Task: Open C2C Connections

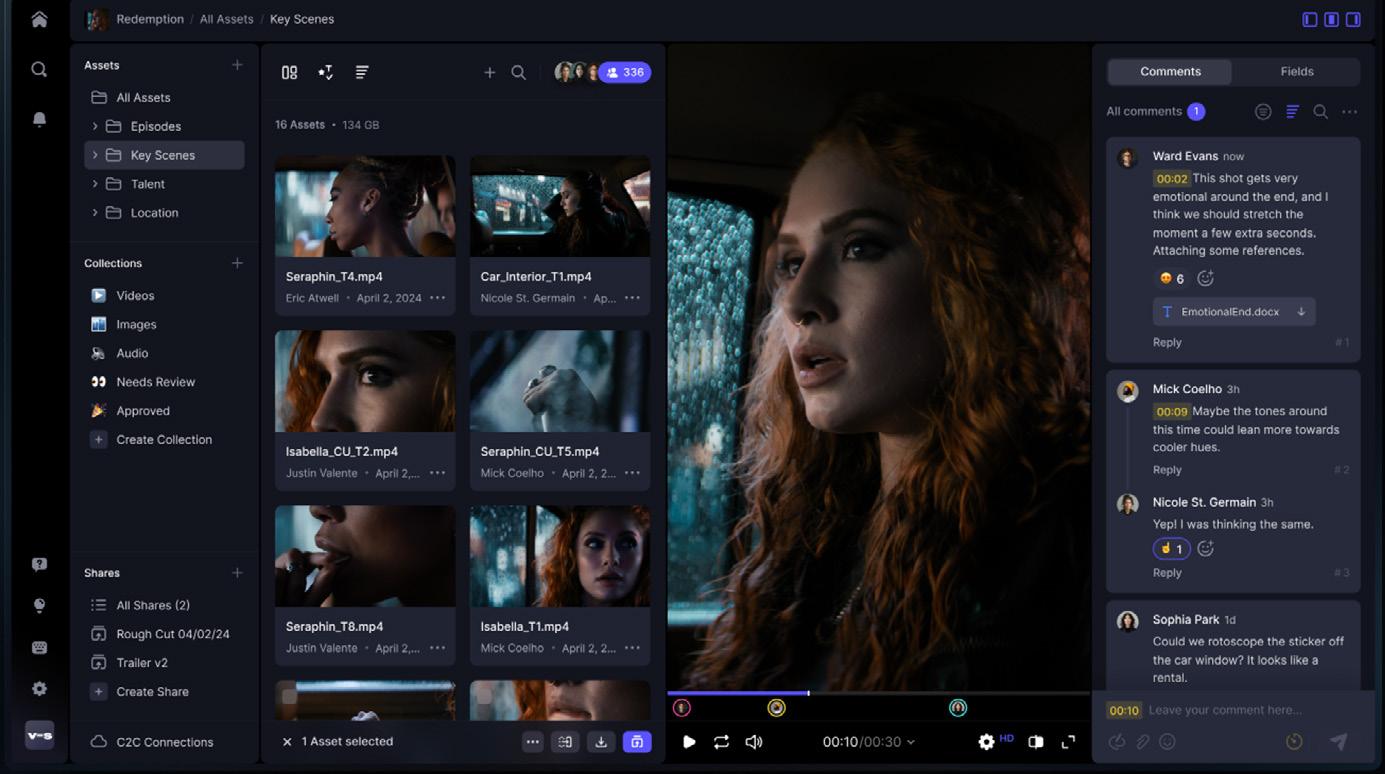Action: click(x=164, y=742)
